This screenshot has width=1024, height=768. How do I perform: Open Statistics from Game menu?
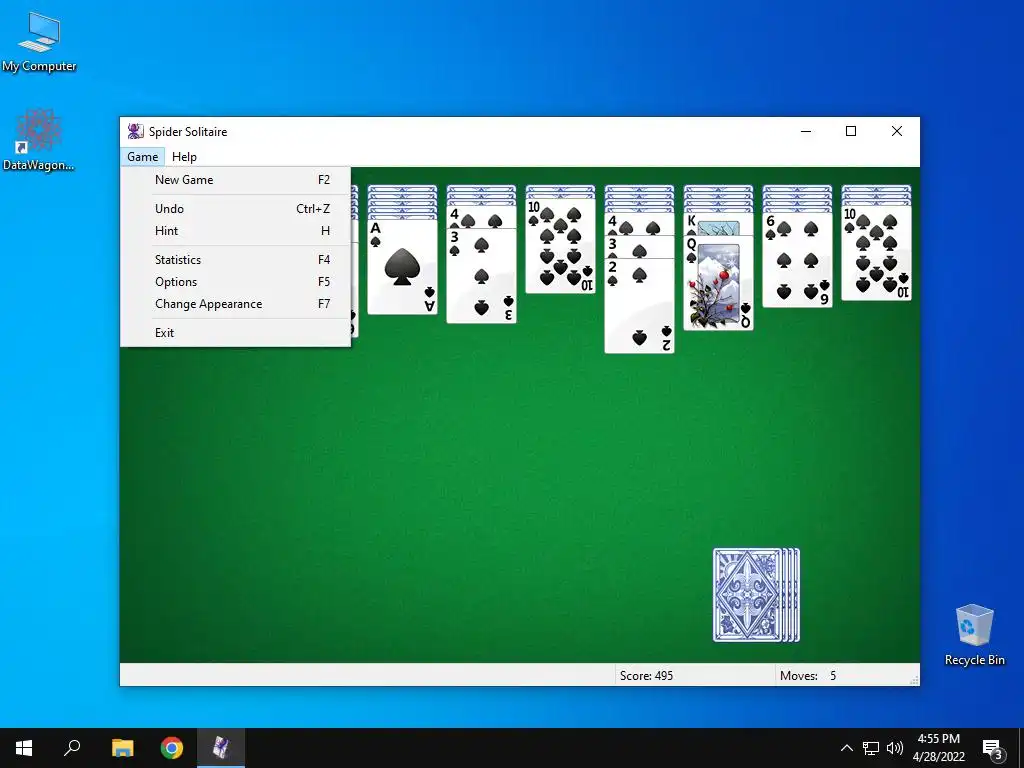click(236, 259)
